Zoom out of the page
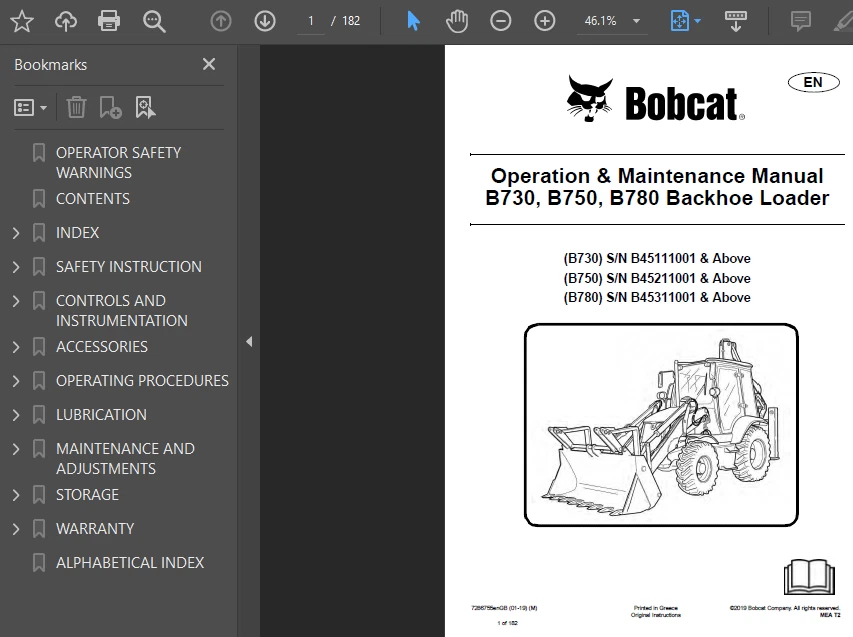The image size is (853, 637). click(x=501, y=20)
